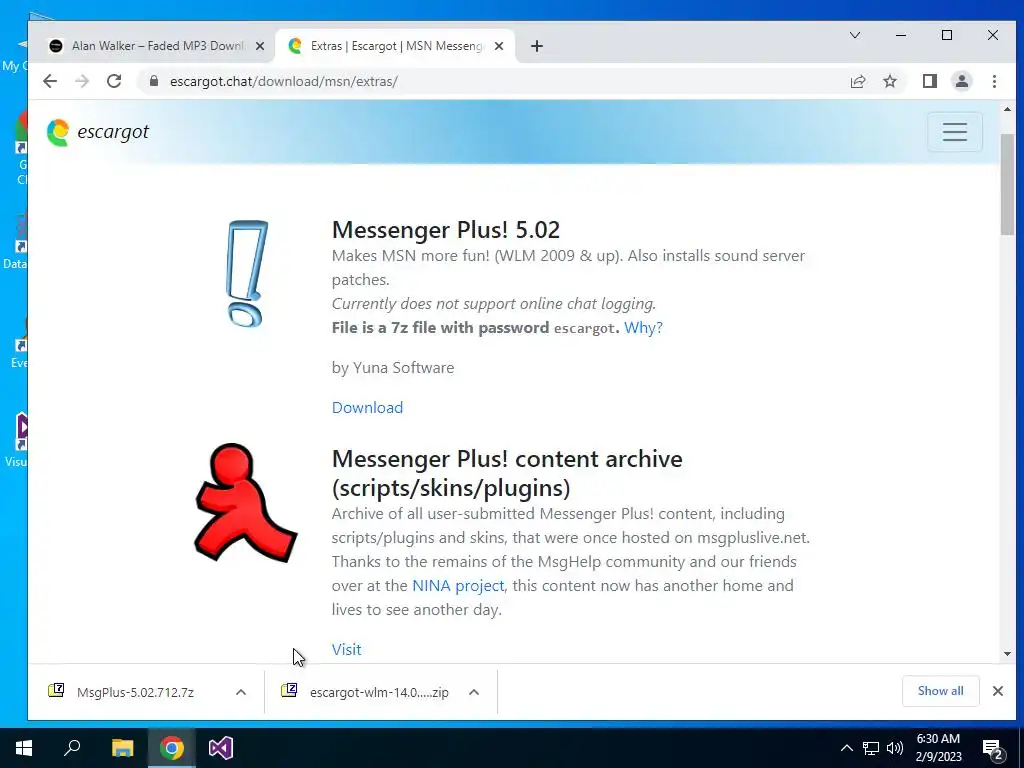Click the scrollbar up arrow
Image resolution: width=1024 pixels, height=768 pixels.
click(x=1006, y=109)
